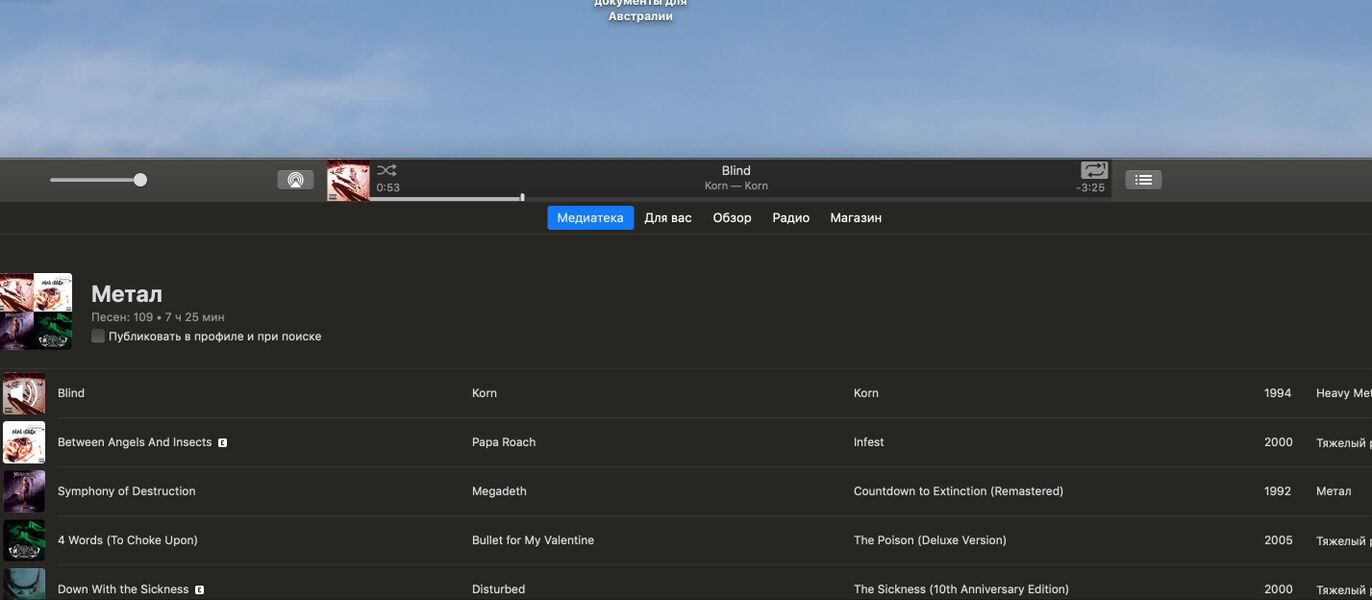The width and height of the screenshot is (1372, 600).
Task: Click year 1992 in Symphony of Destruction row
Action: point(1278,491)
